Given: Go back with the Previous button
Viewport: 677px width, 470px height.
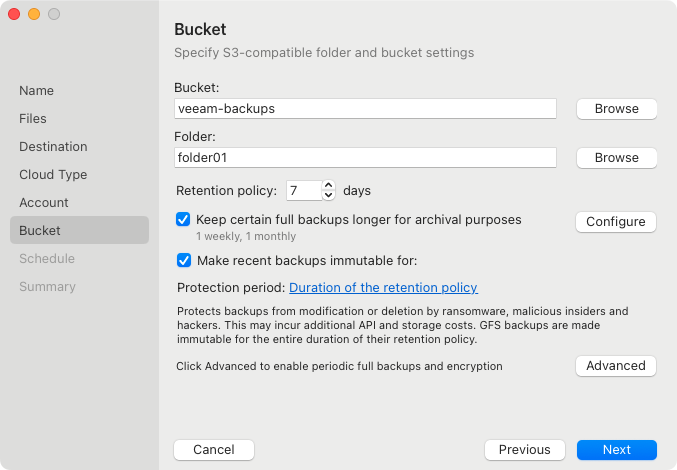Looking at the screenshot, I should (525, 450).
